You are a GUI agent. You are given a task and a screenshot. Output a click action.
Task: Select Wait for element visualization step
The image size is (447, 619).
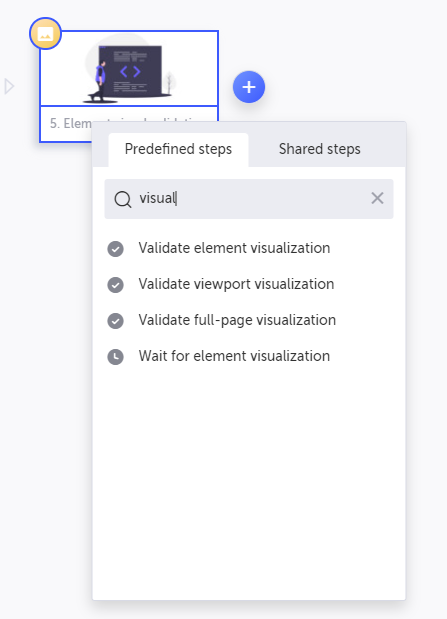pos(234,356)
